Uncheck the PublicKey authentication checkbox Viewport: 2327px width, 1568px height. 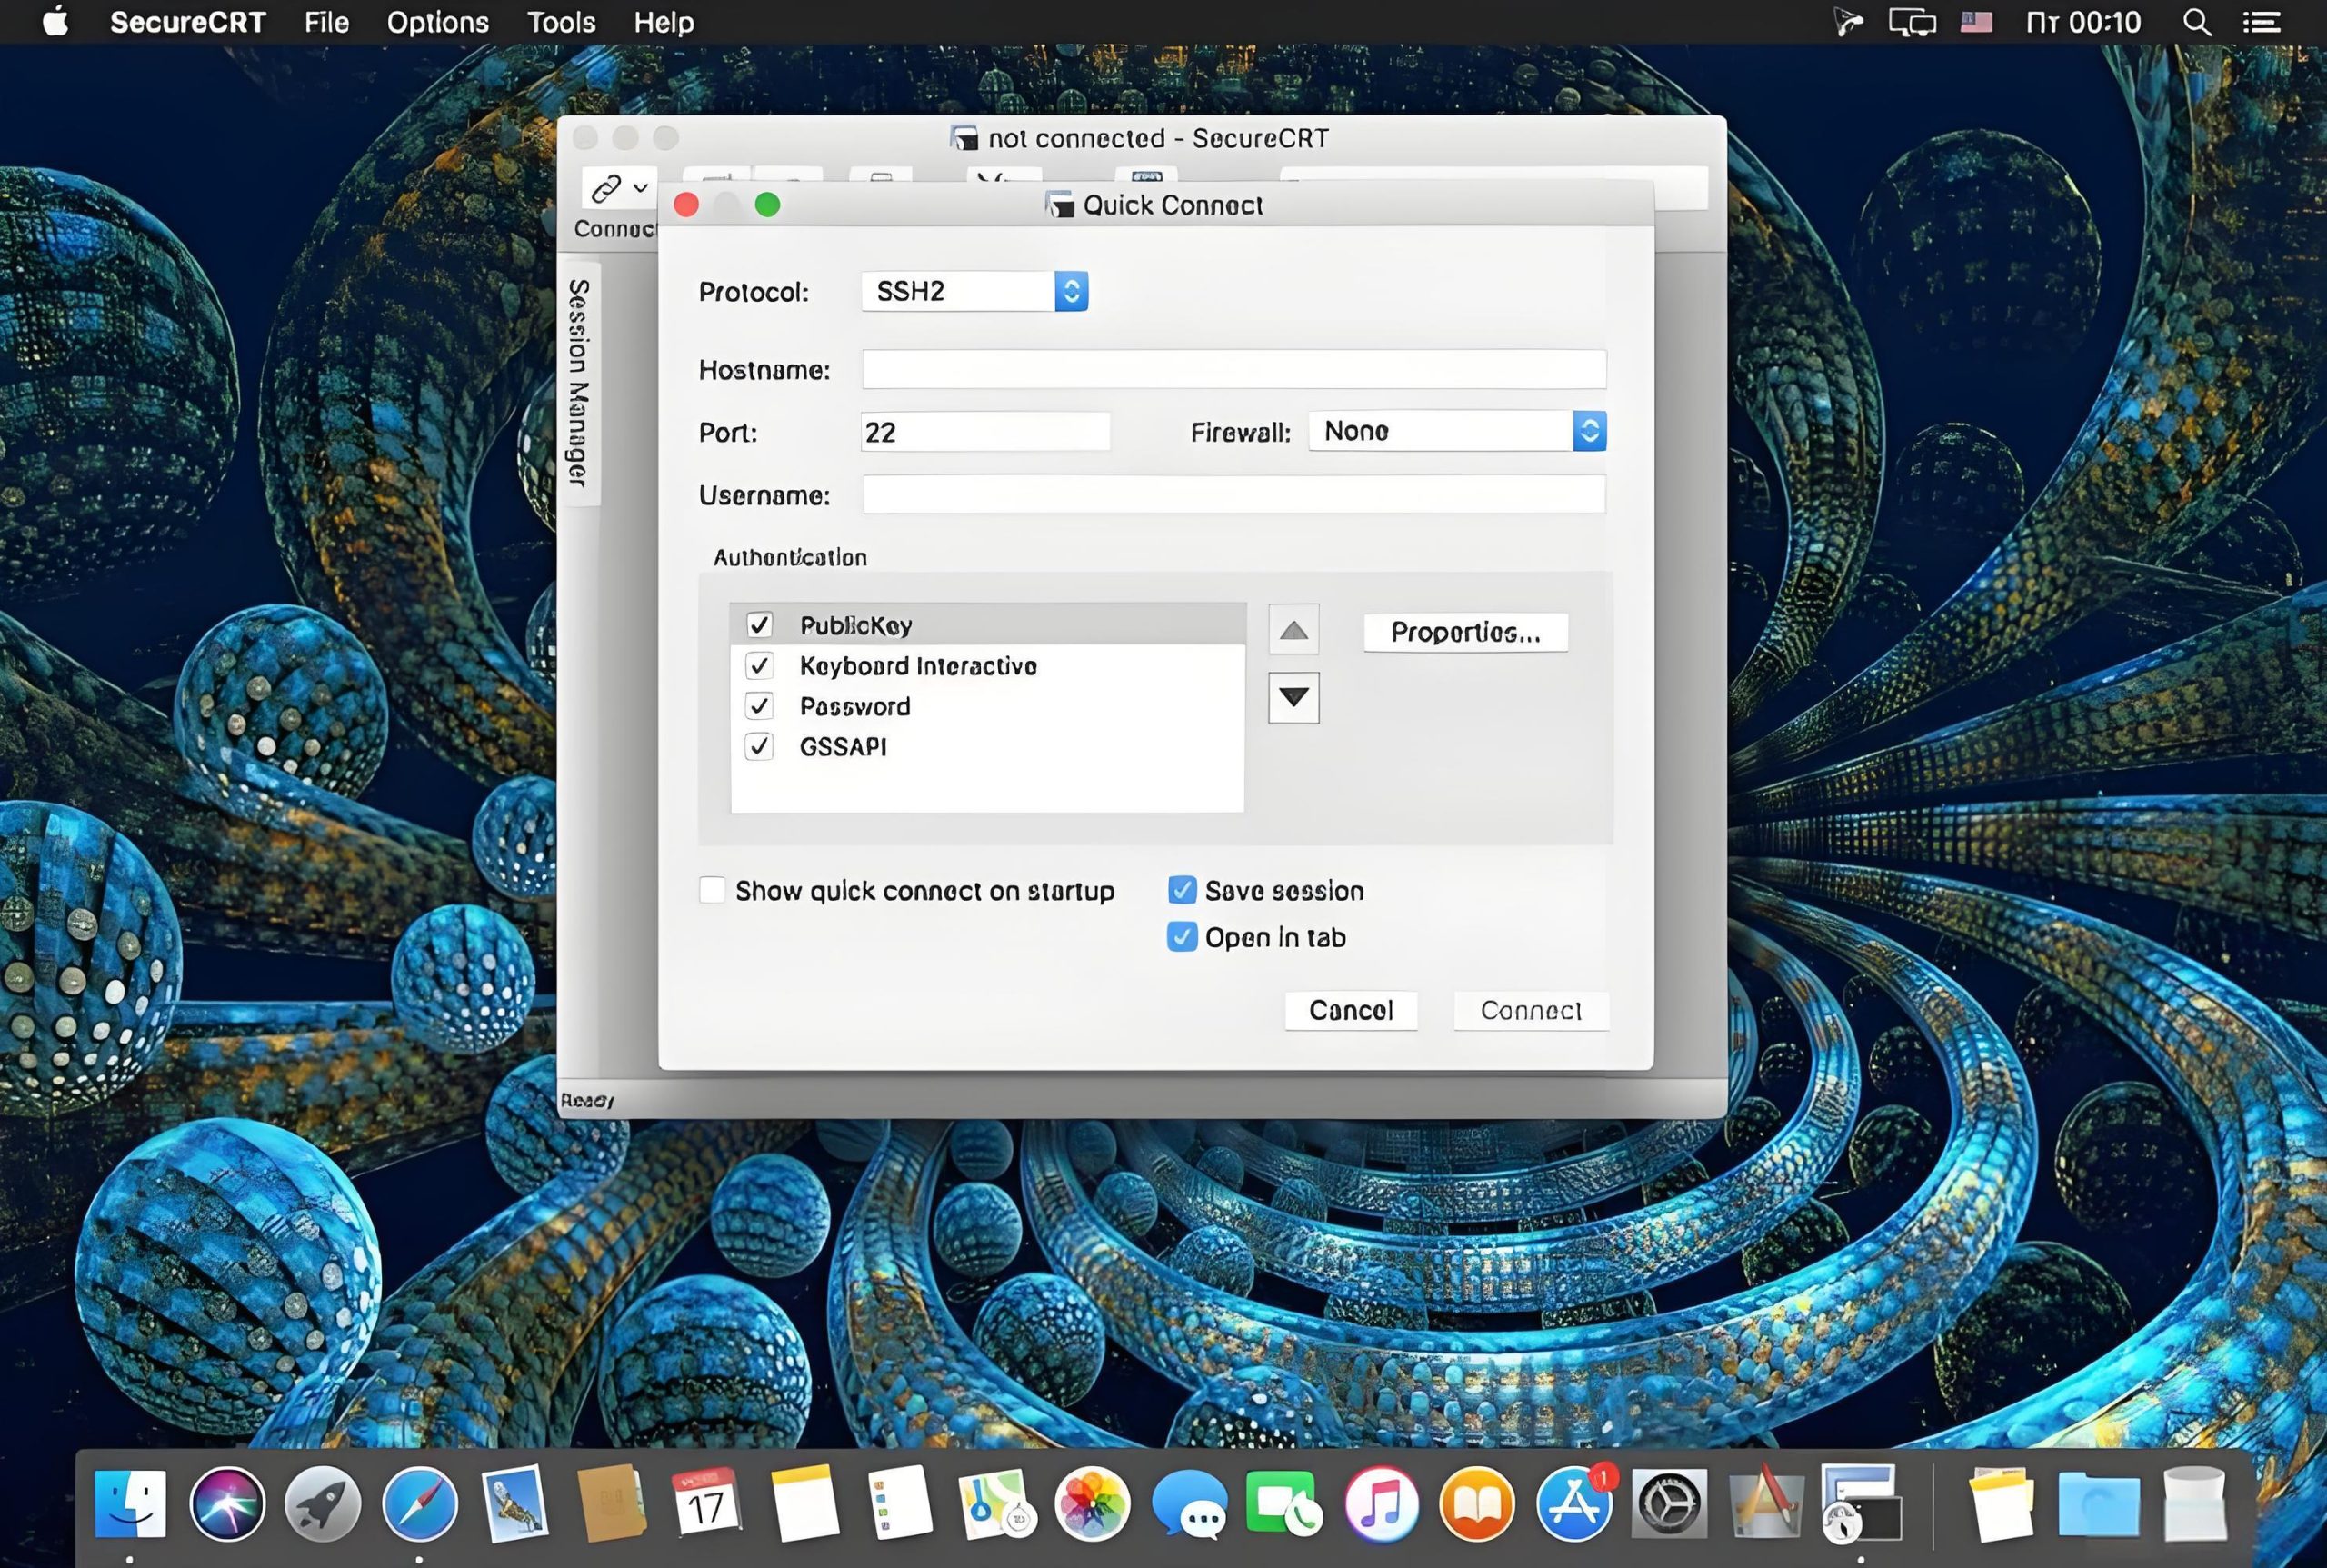[759, 625]
